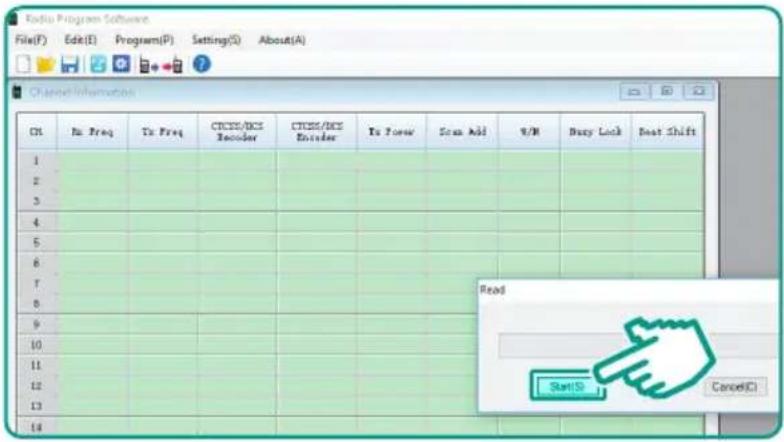Open help with the blue question mark icon
Screen dimensions: 784x442
[x=202, y=64]
